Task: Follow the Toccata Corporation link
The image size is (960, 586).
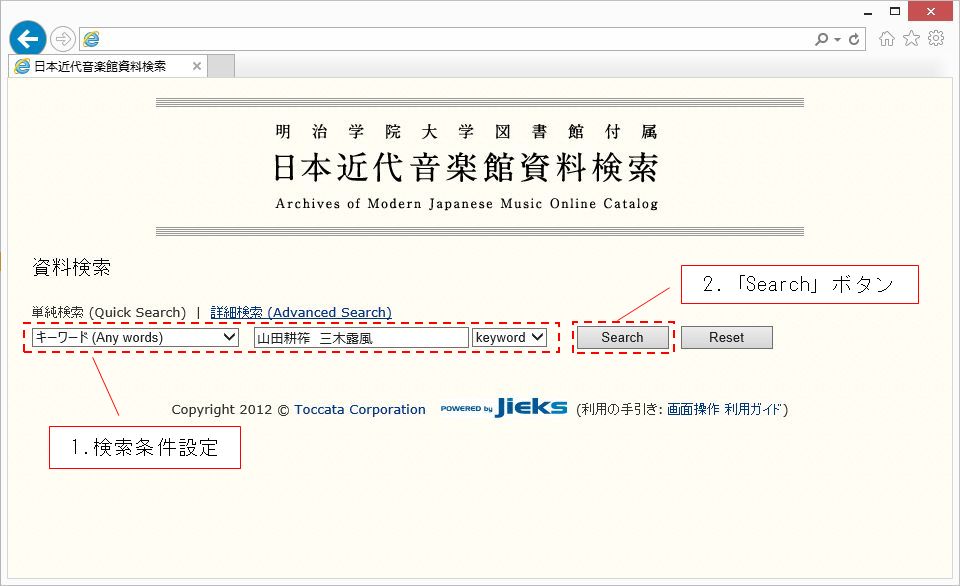Action: click(360, 409)
